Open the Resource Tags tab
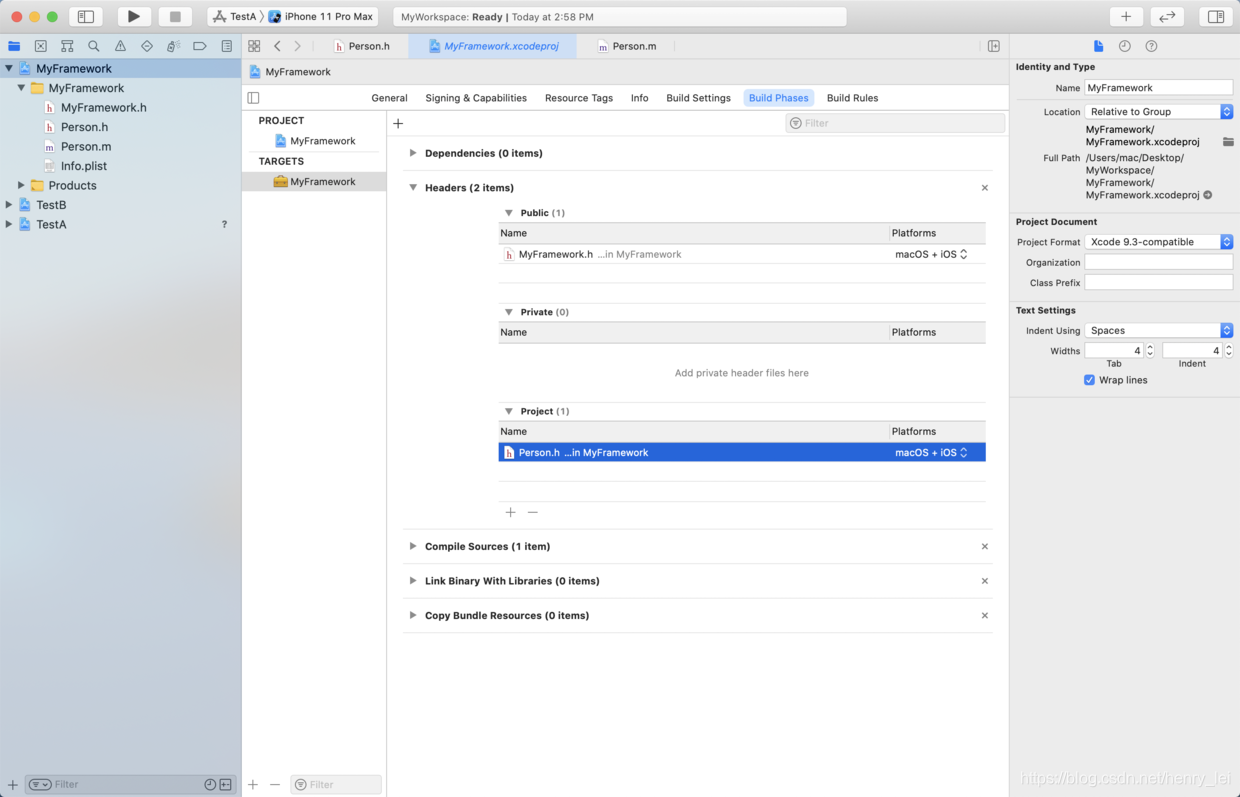The image size is (1240, 797). pos(579,98)
